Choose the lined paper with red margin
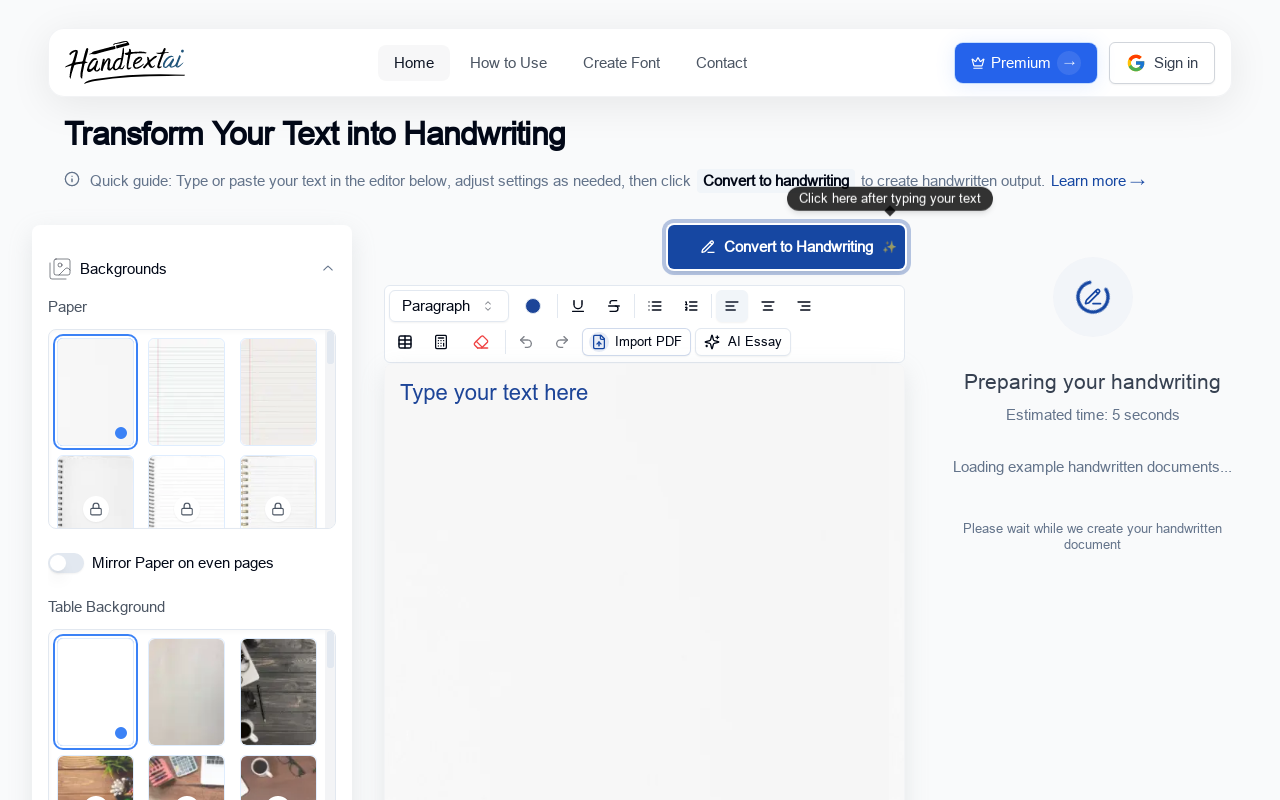This screenshot has height=800, width=1280. [278, 392]
